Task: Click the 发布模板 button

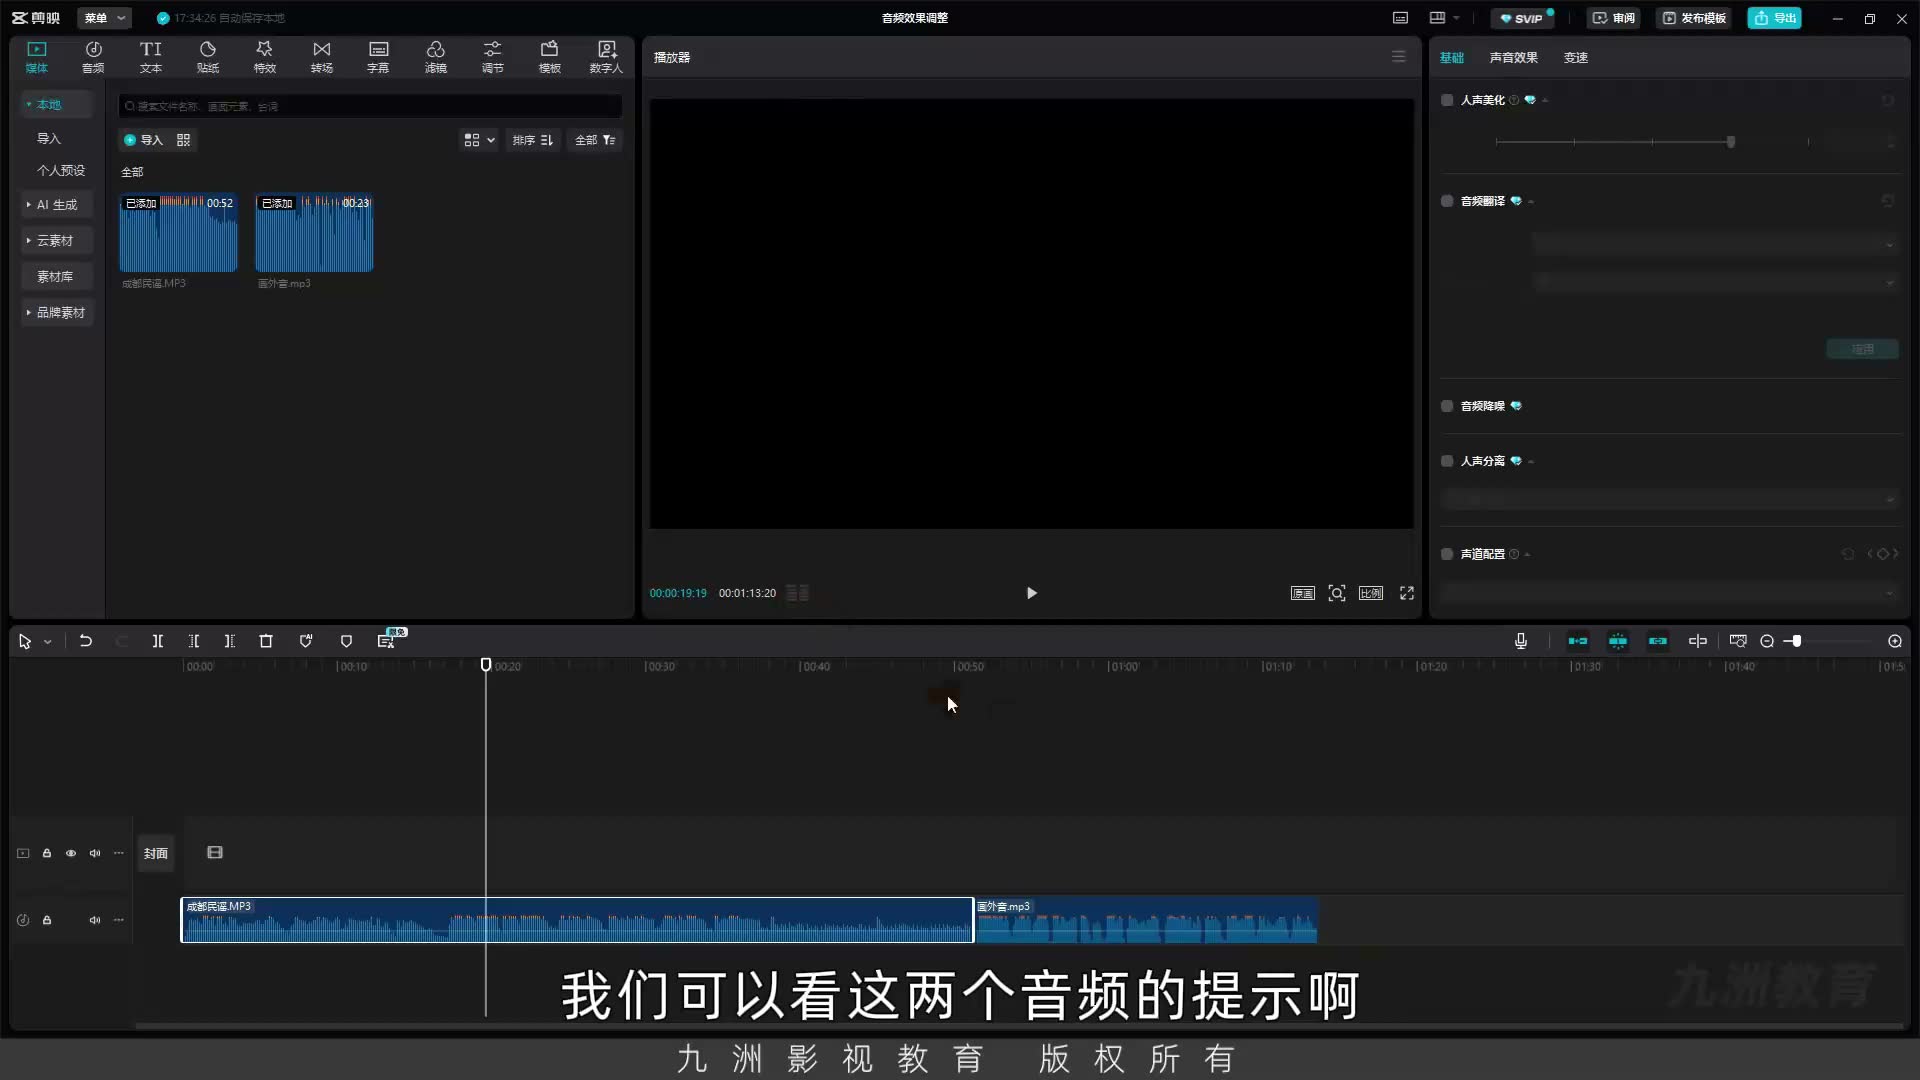Action: pos(1694,18)
